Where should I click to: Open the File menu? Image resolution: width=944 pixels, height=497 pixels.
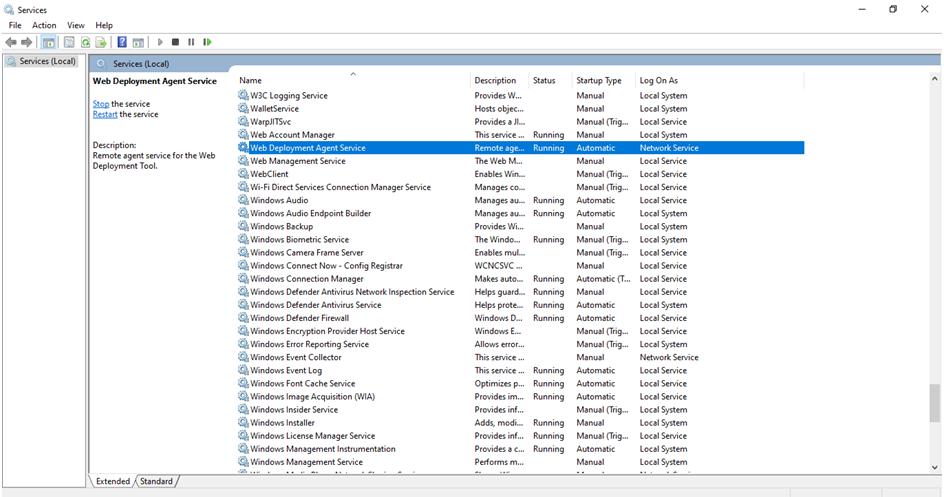pos(15,25)
